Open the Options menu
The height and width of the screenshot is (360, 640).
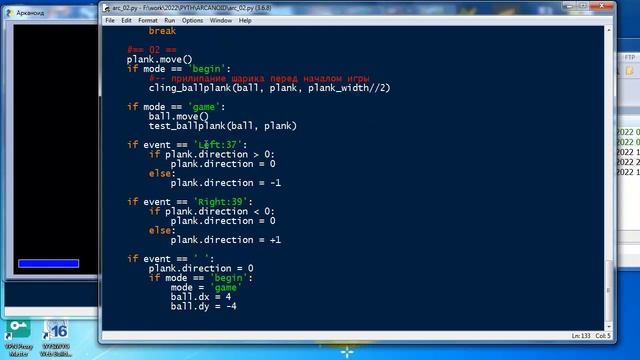(192, 20)
